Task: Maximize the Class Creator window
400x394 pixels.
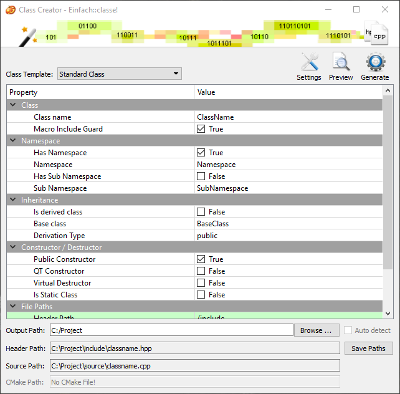Action: [x=356, y=9]
